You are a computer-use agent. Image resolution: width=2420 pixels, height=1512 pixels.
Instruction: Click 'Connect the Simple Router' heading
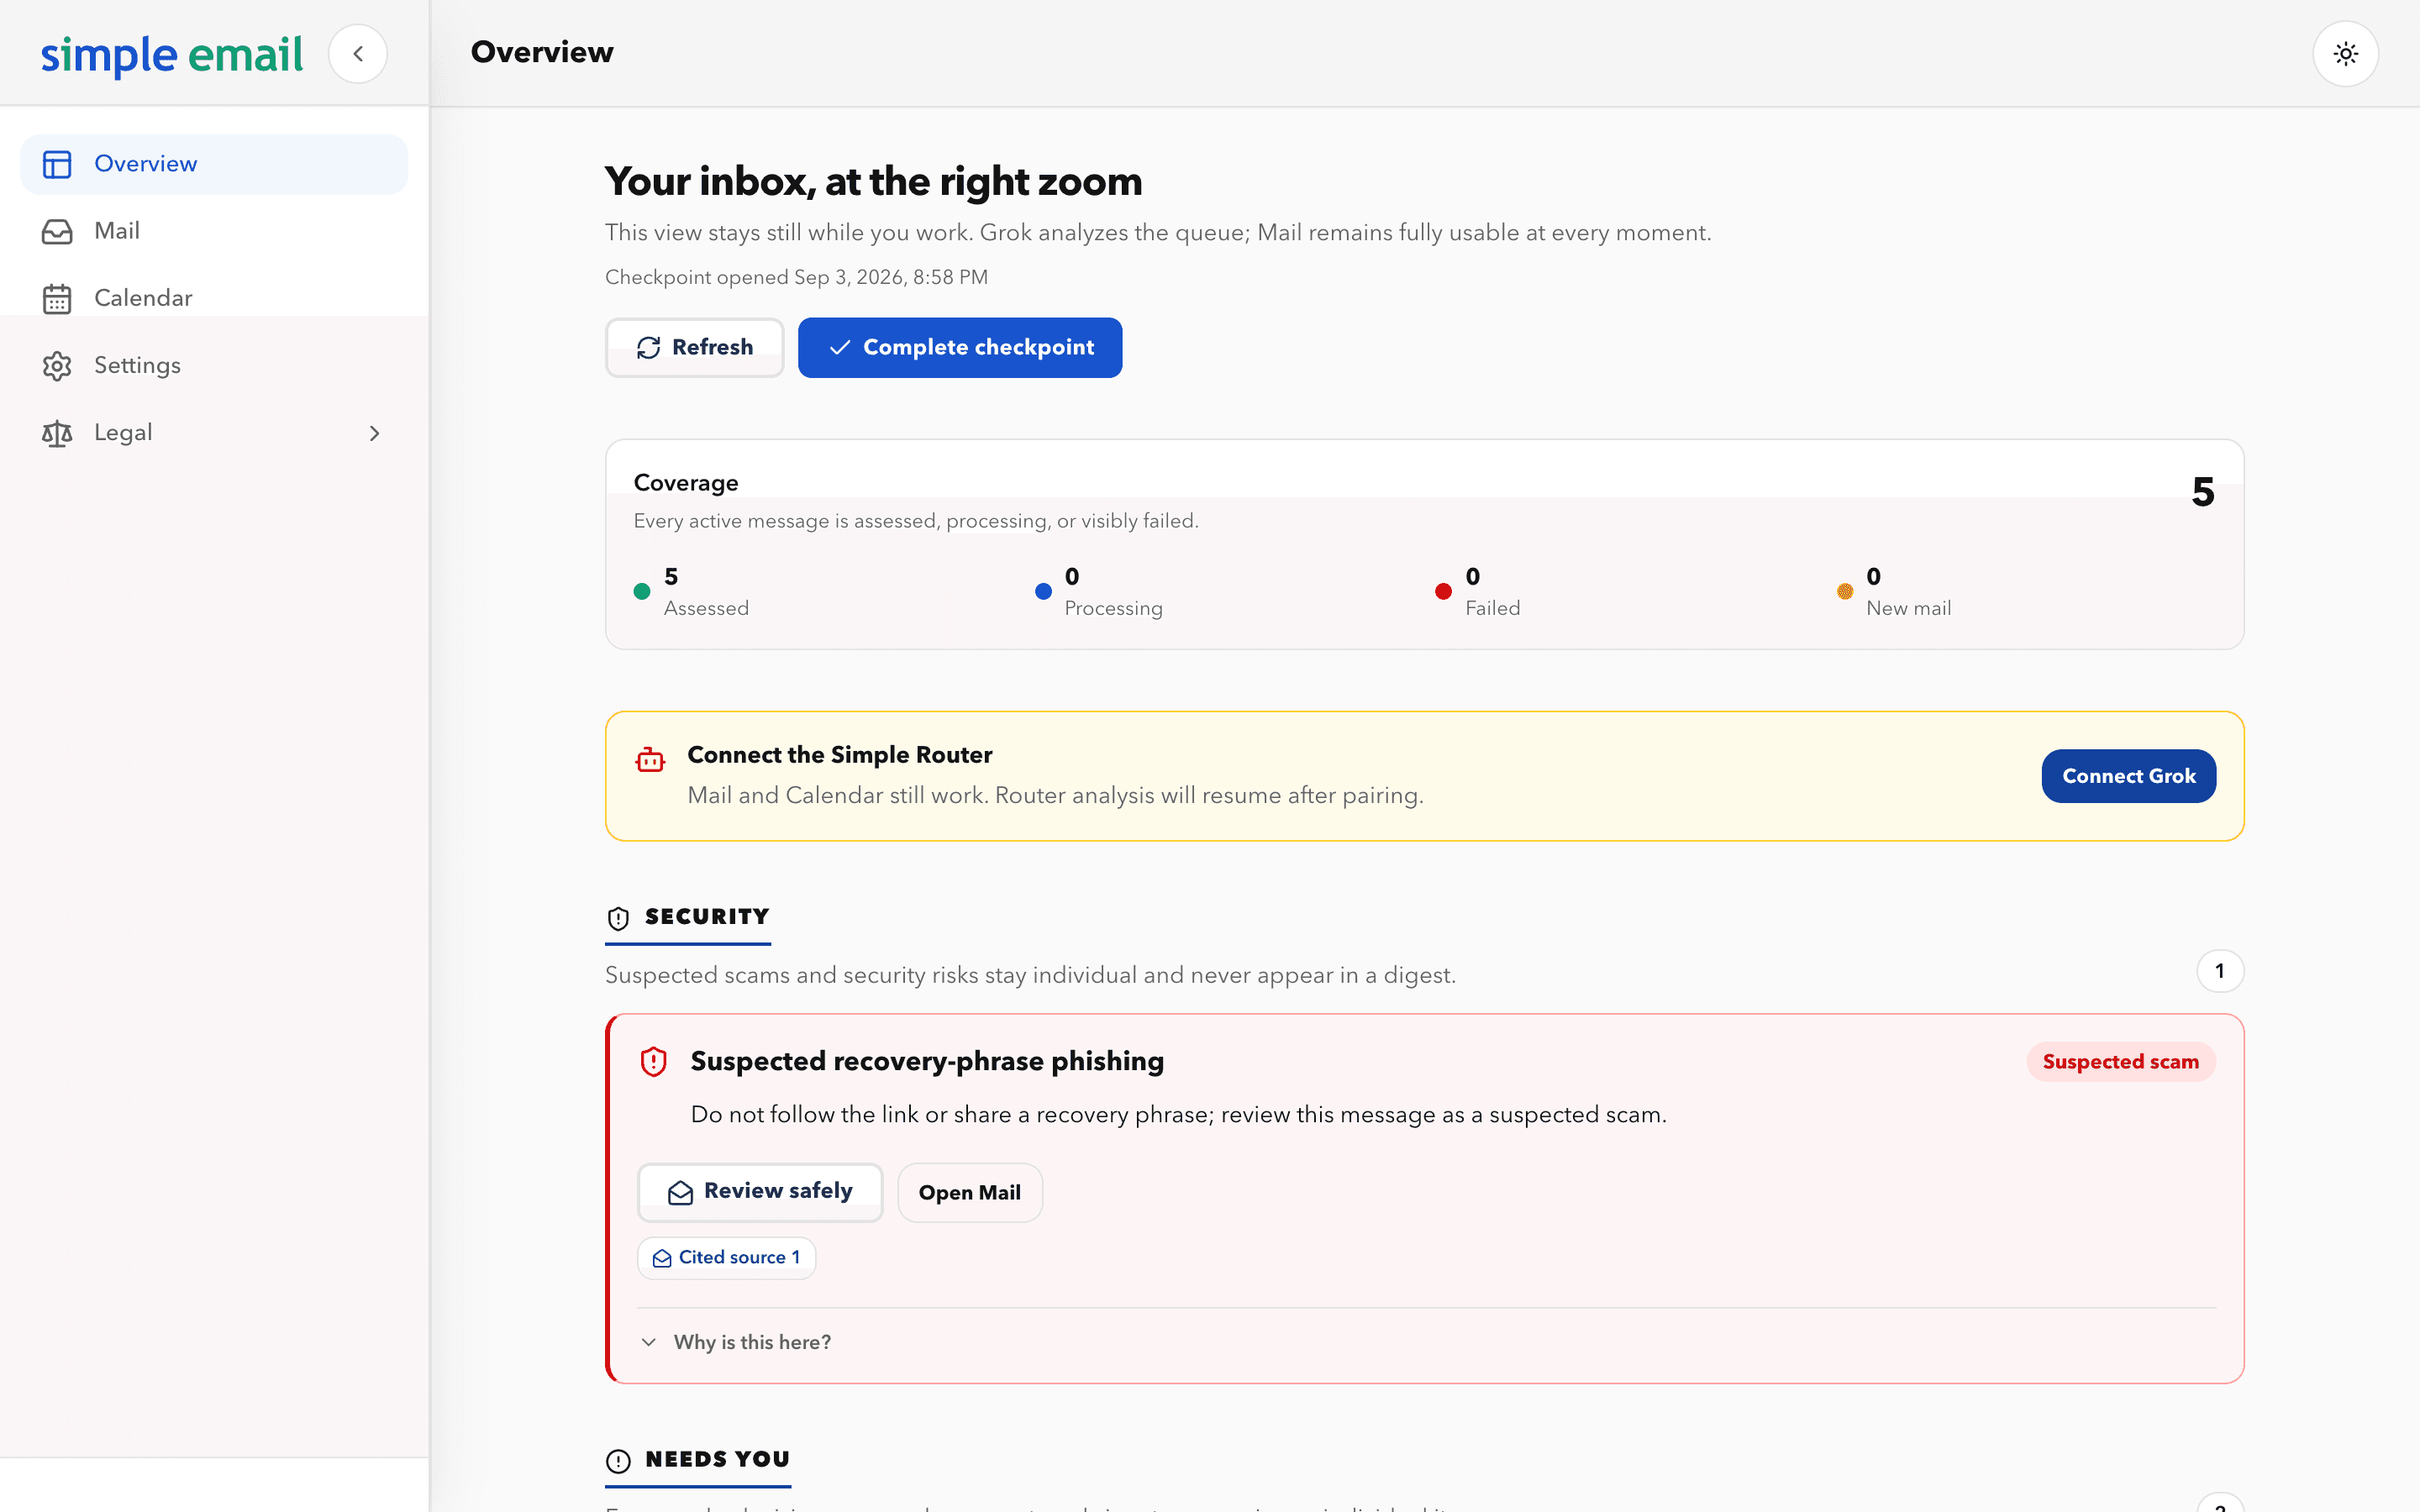tap(840, 755)
